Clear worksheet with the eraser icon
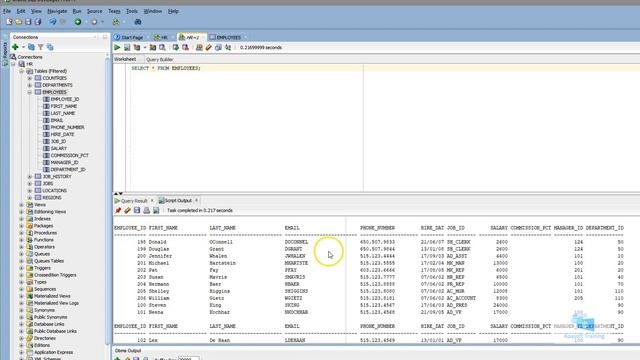 209,47
